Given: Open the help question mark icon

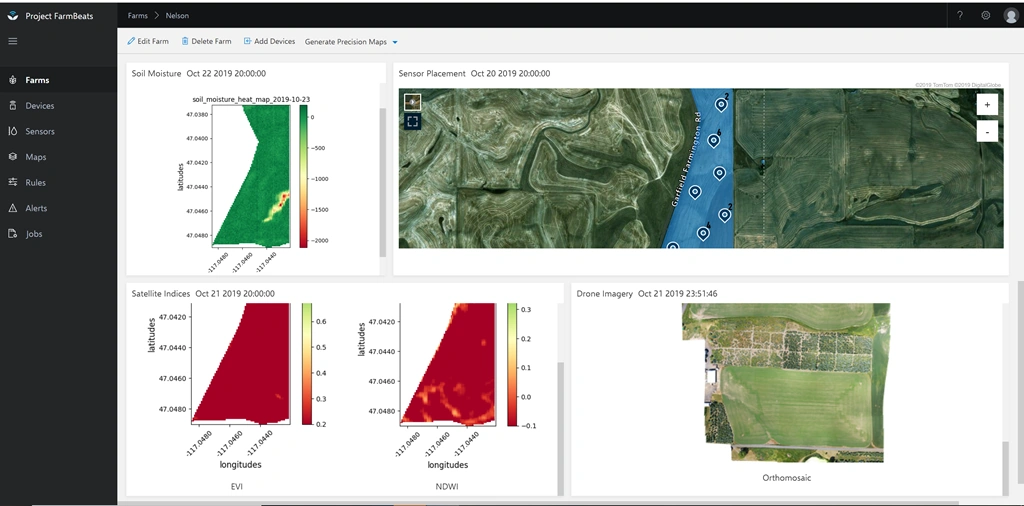Looking at the screenshot, I should click(x=960, y=16).
